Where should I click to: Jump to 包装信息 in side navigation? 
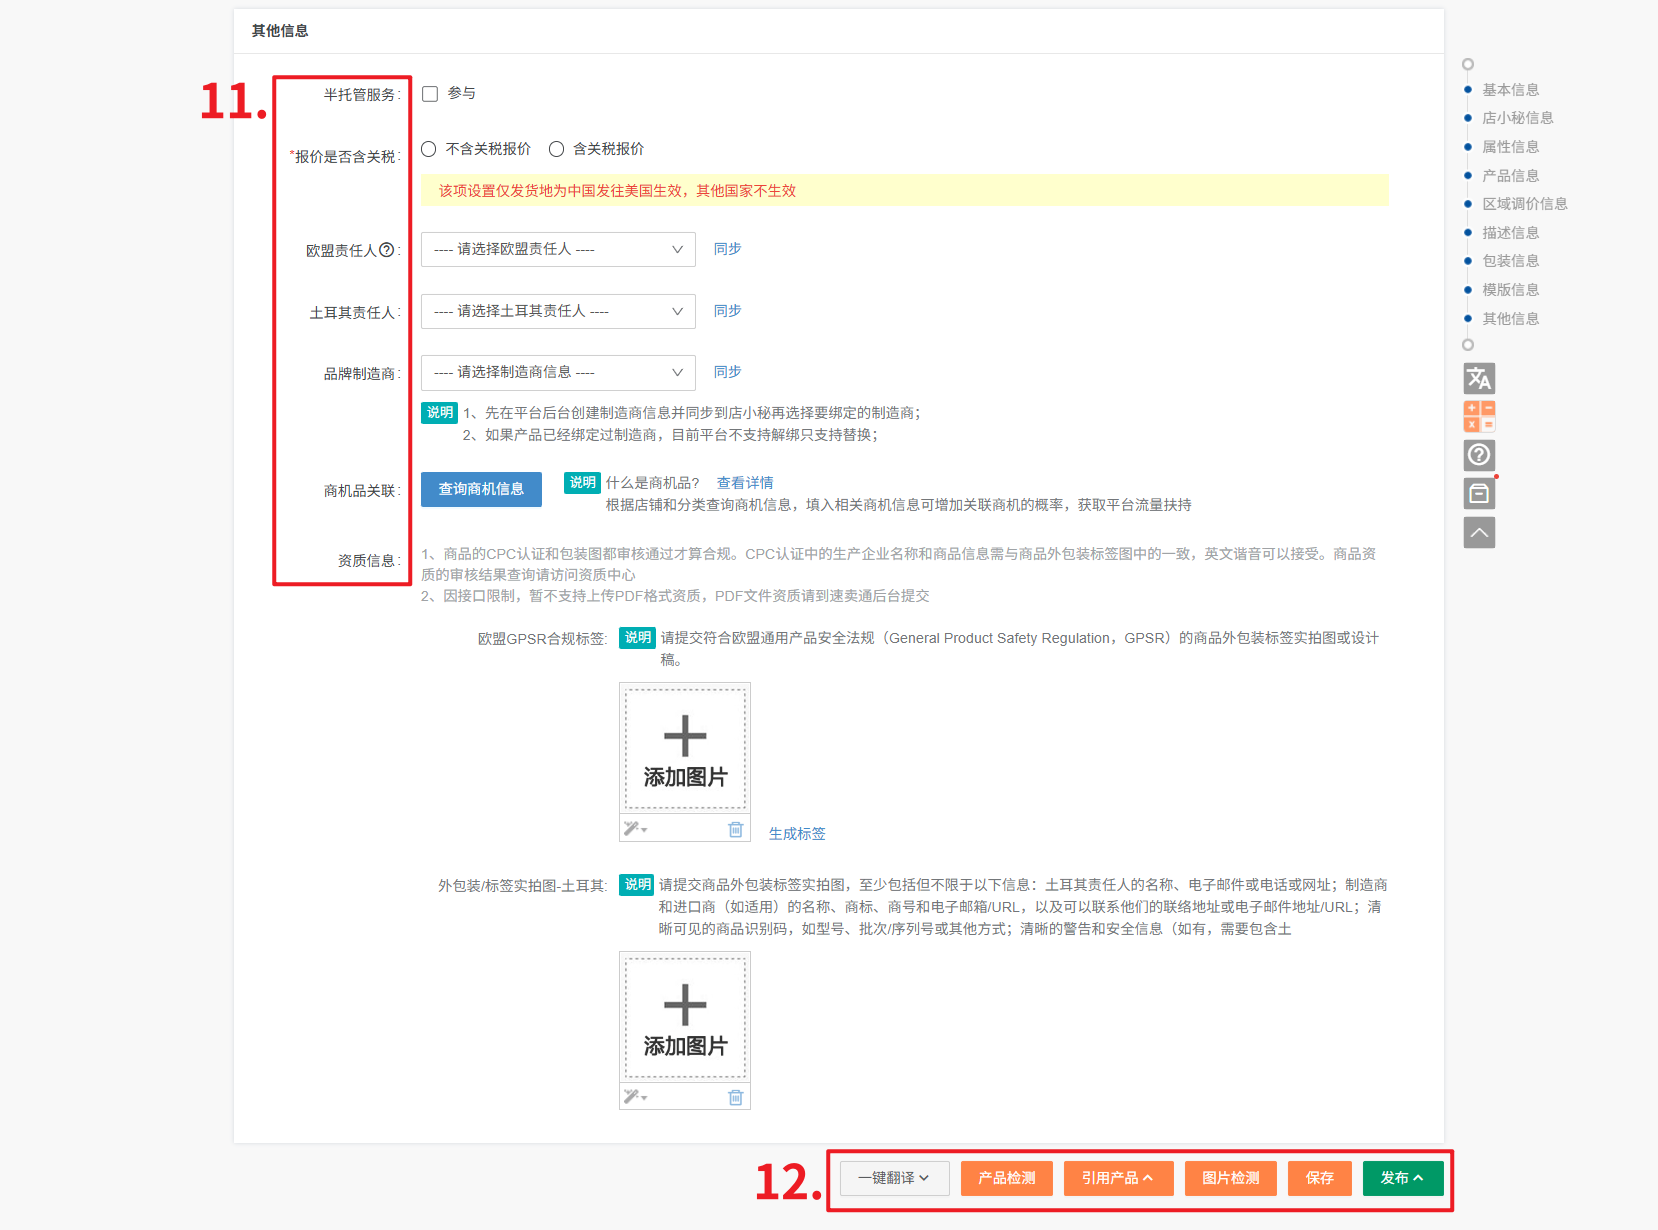(1510, 261)
